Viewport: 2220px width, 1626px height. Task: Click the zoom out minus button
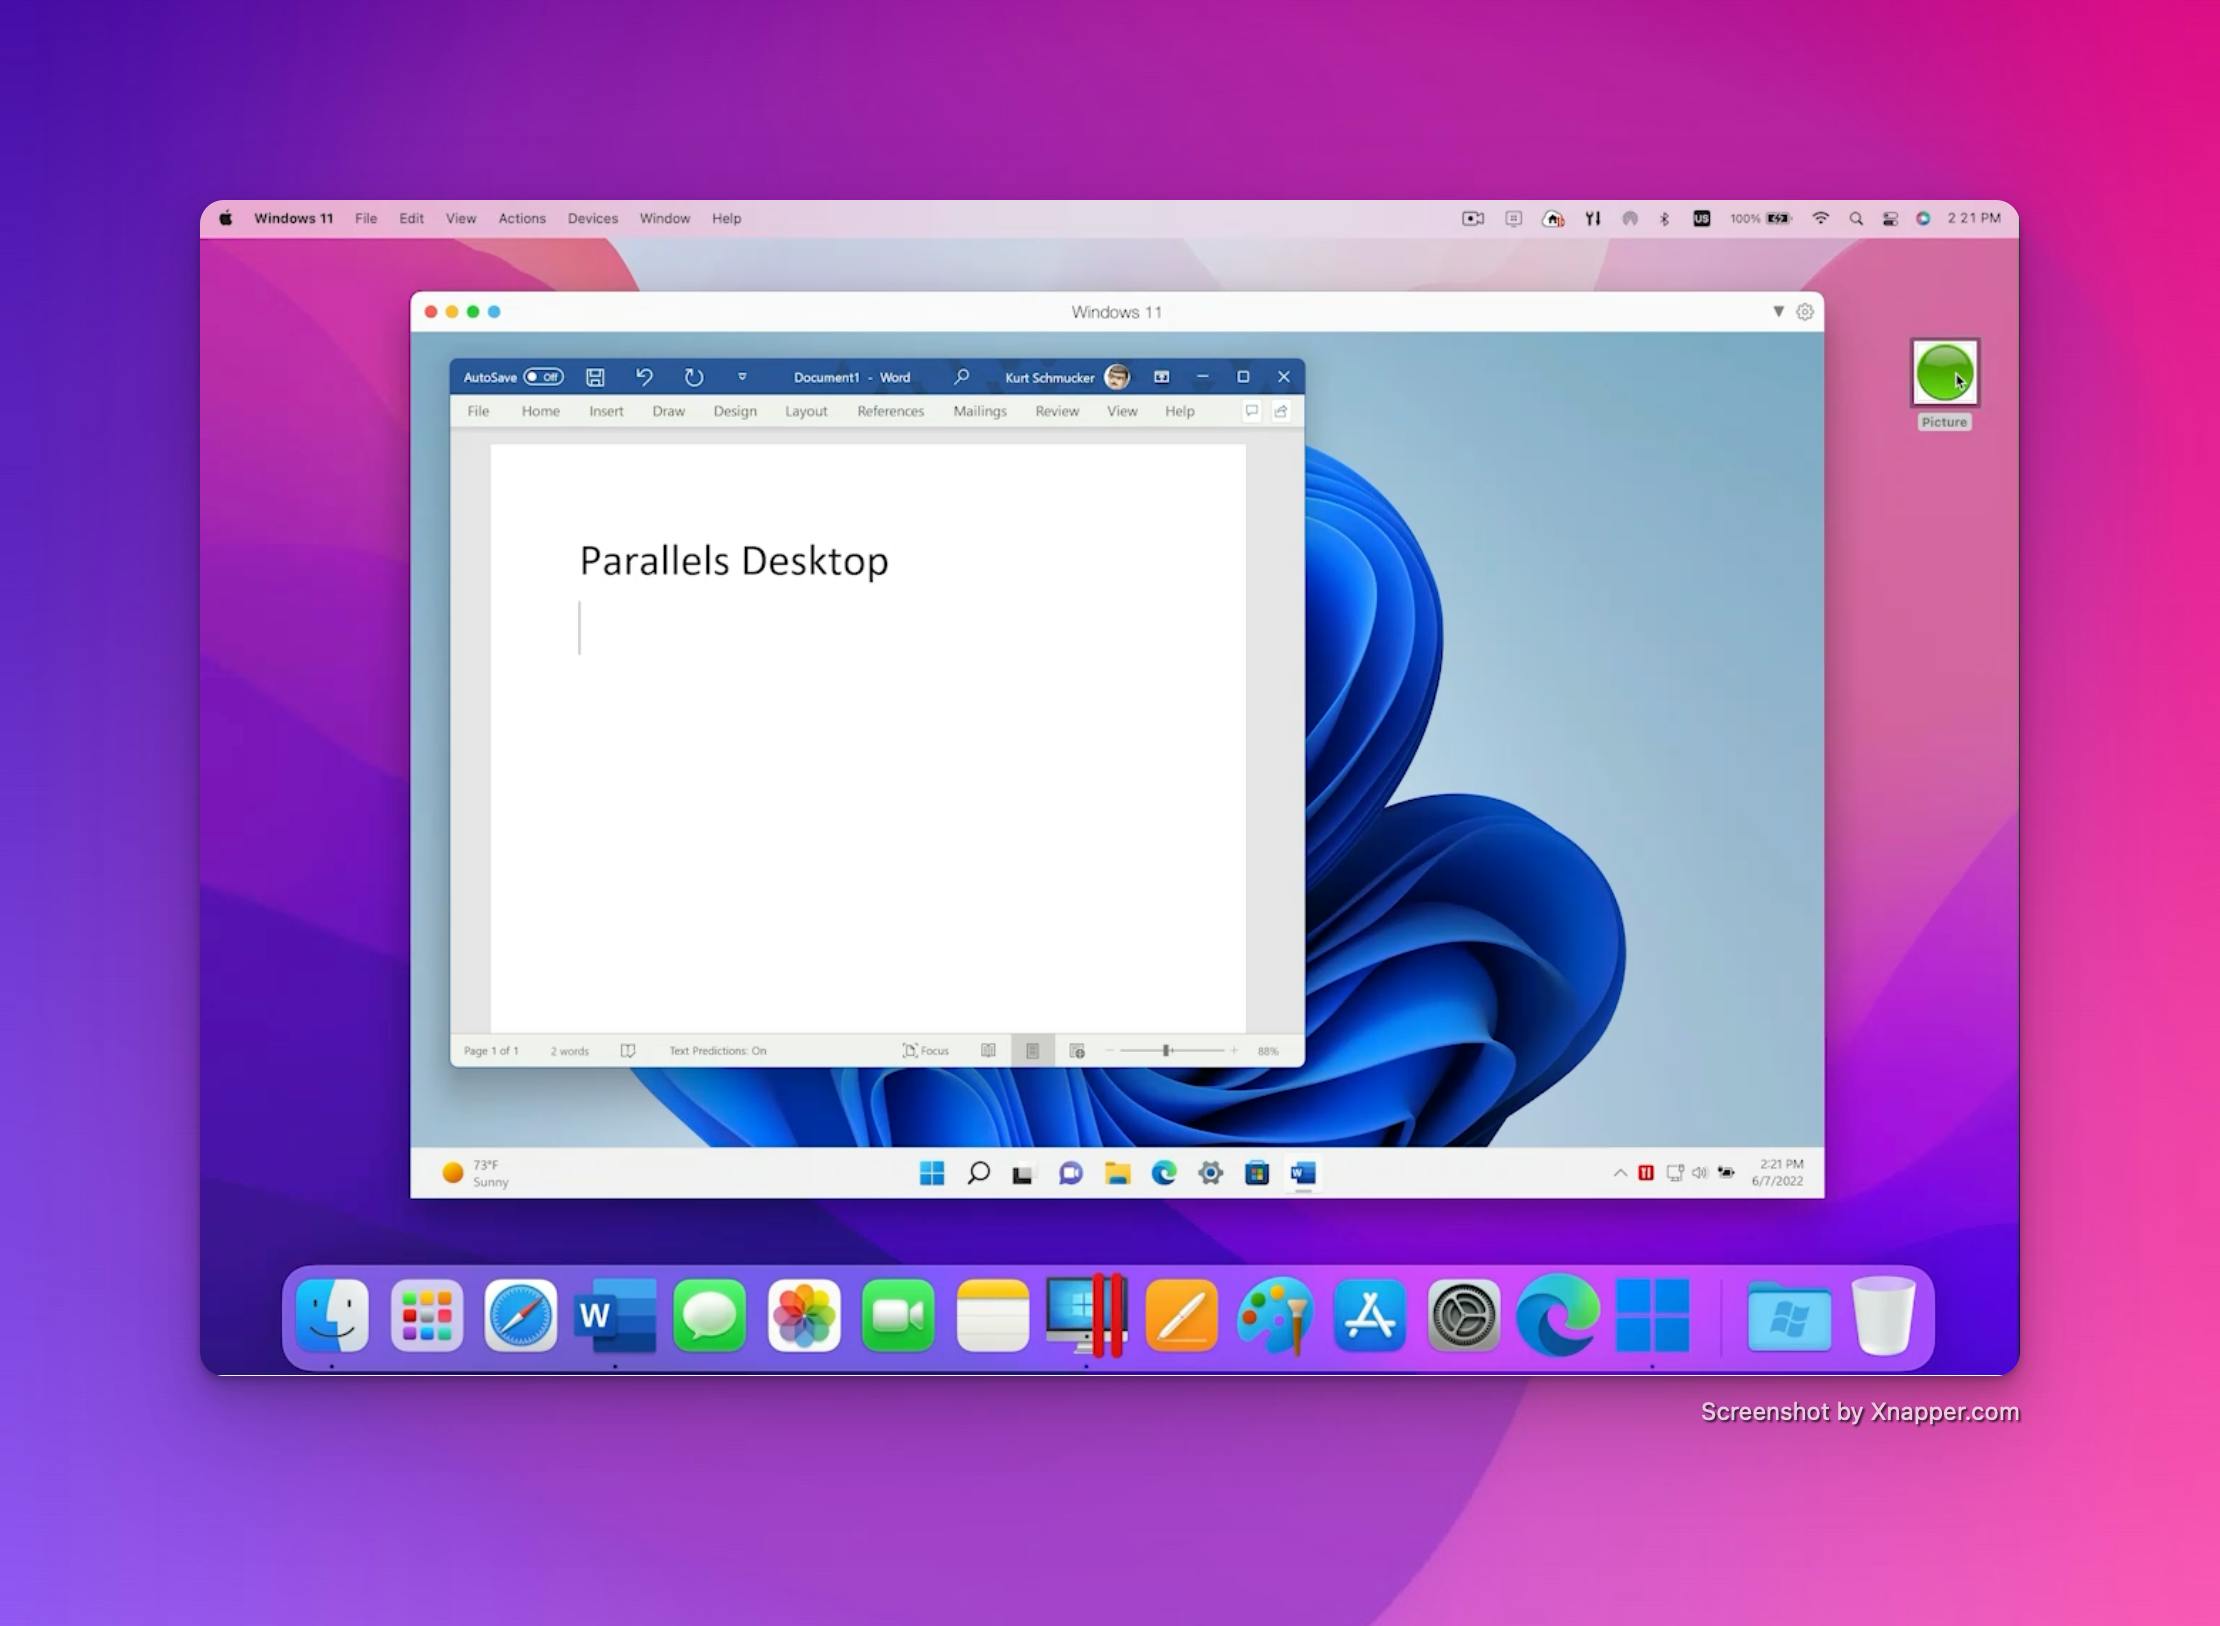coord(1109,1051)
